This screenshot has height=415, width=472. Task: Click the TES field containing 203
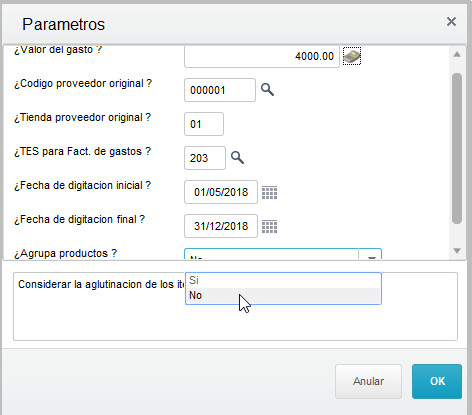pos(205,158)
